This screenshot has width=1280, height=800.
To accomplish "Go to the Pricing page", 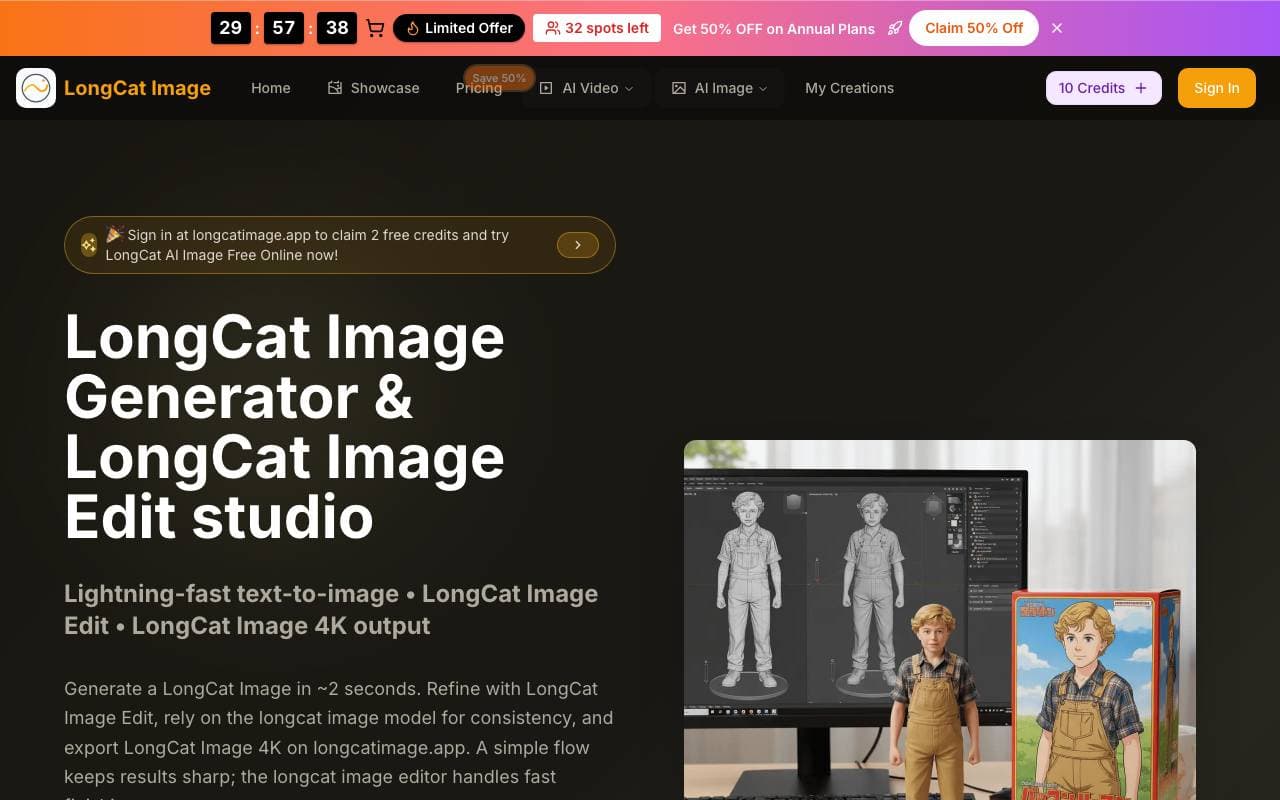I will point(479,88).
